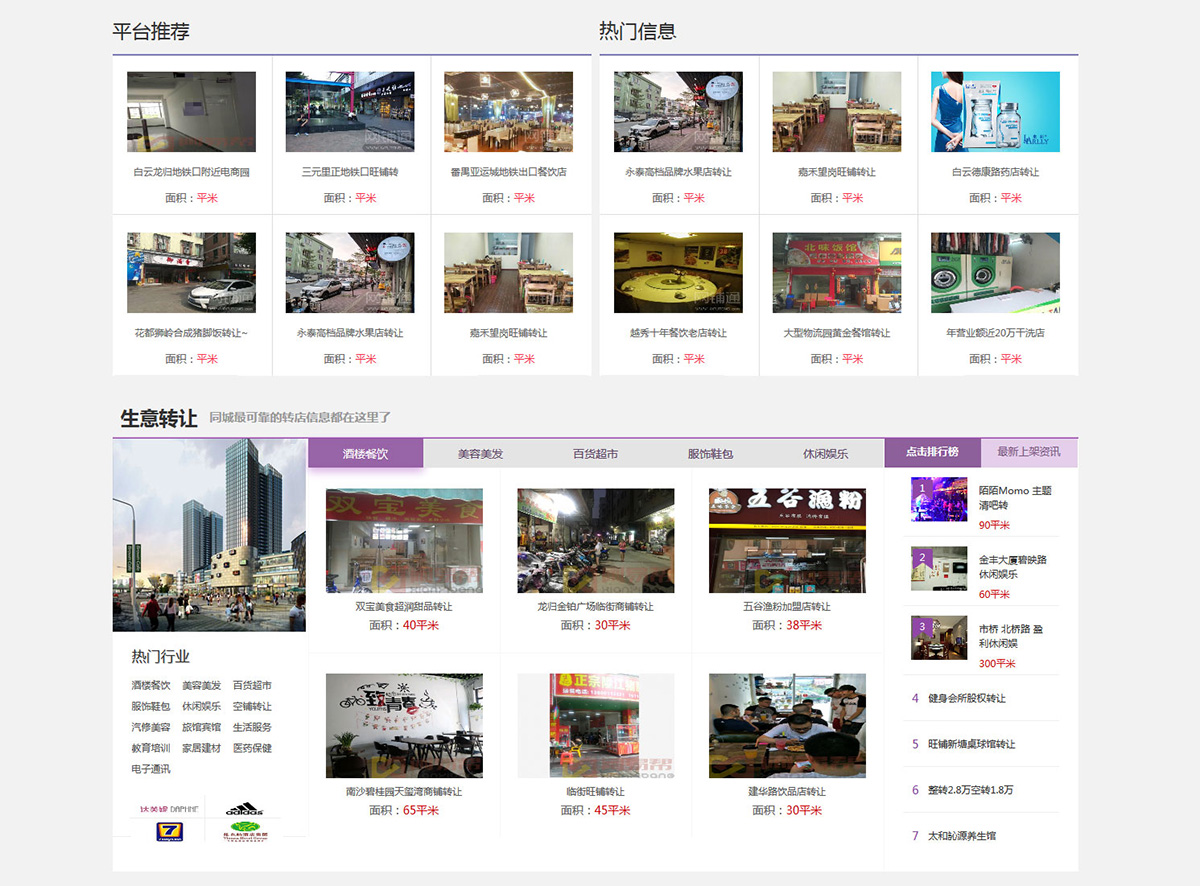Open the rank 2 金丰大厦 thumbnail
The image size is (1200, 886).
(x=938, y=569)
